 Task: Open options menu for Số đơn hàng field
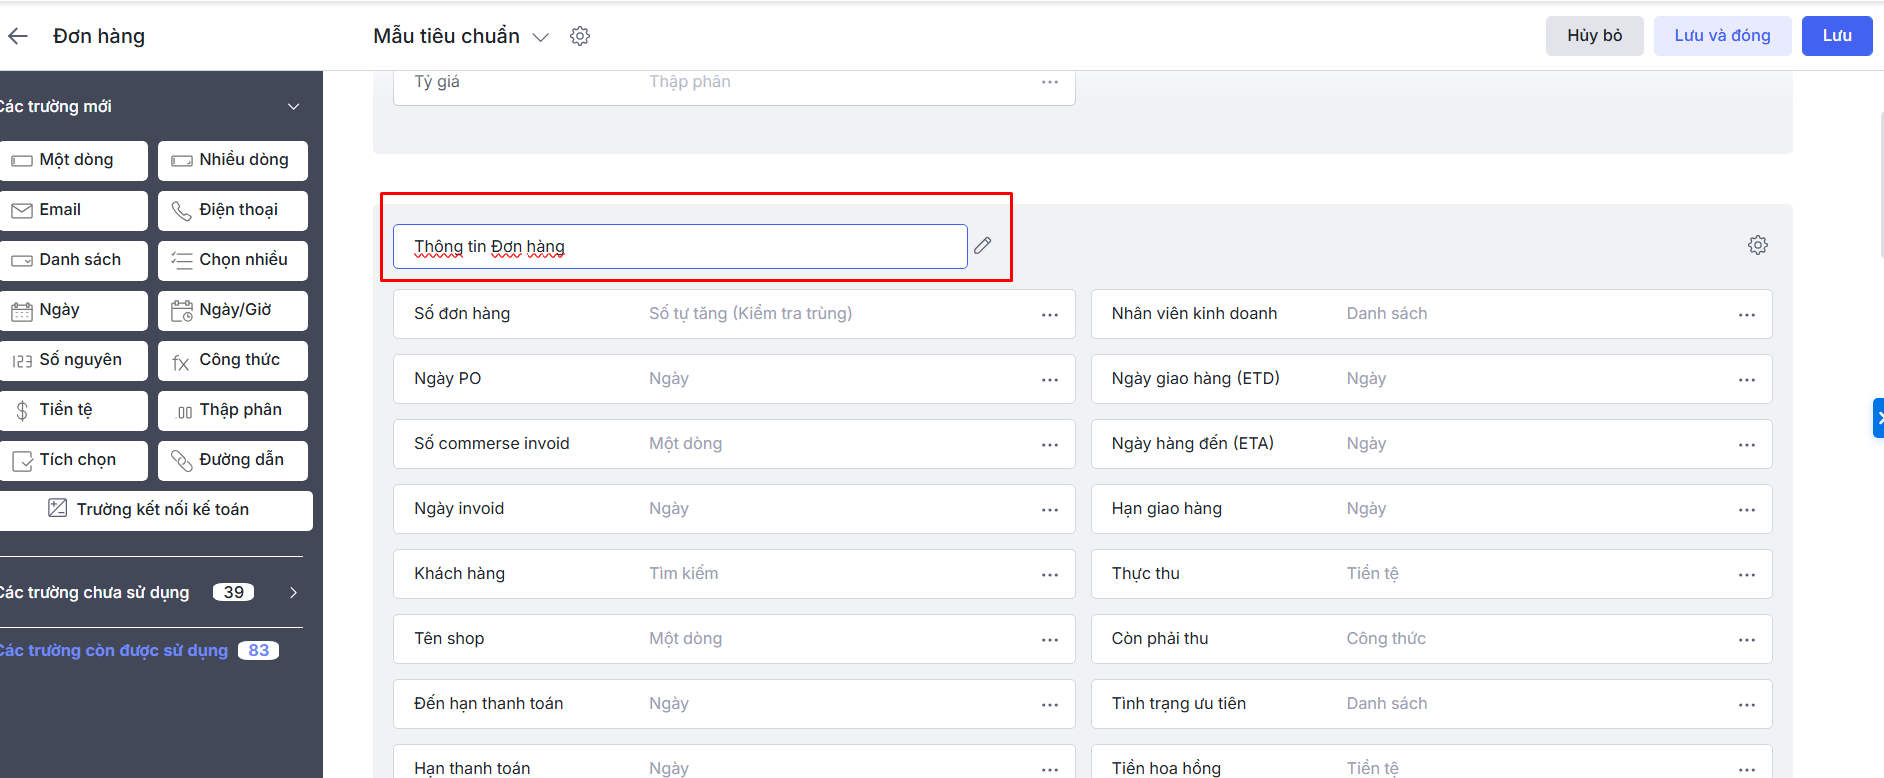1049,314
